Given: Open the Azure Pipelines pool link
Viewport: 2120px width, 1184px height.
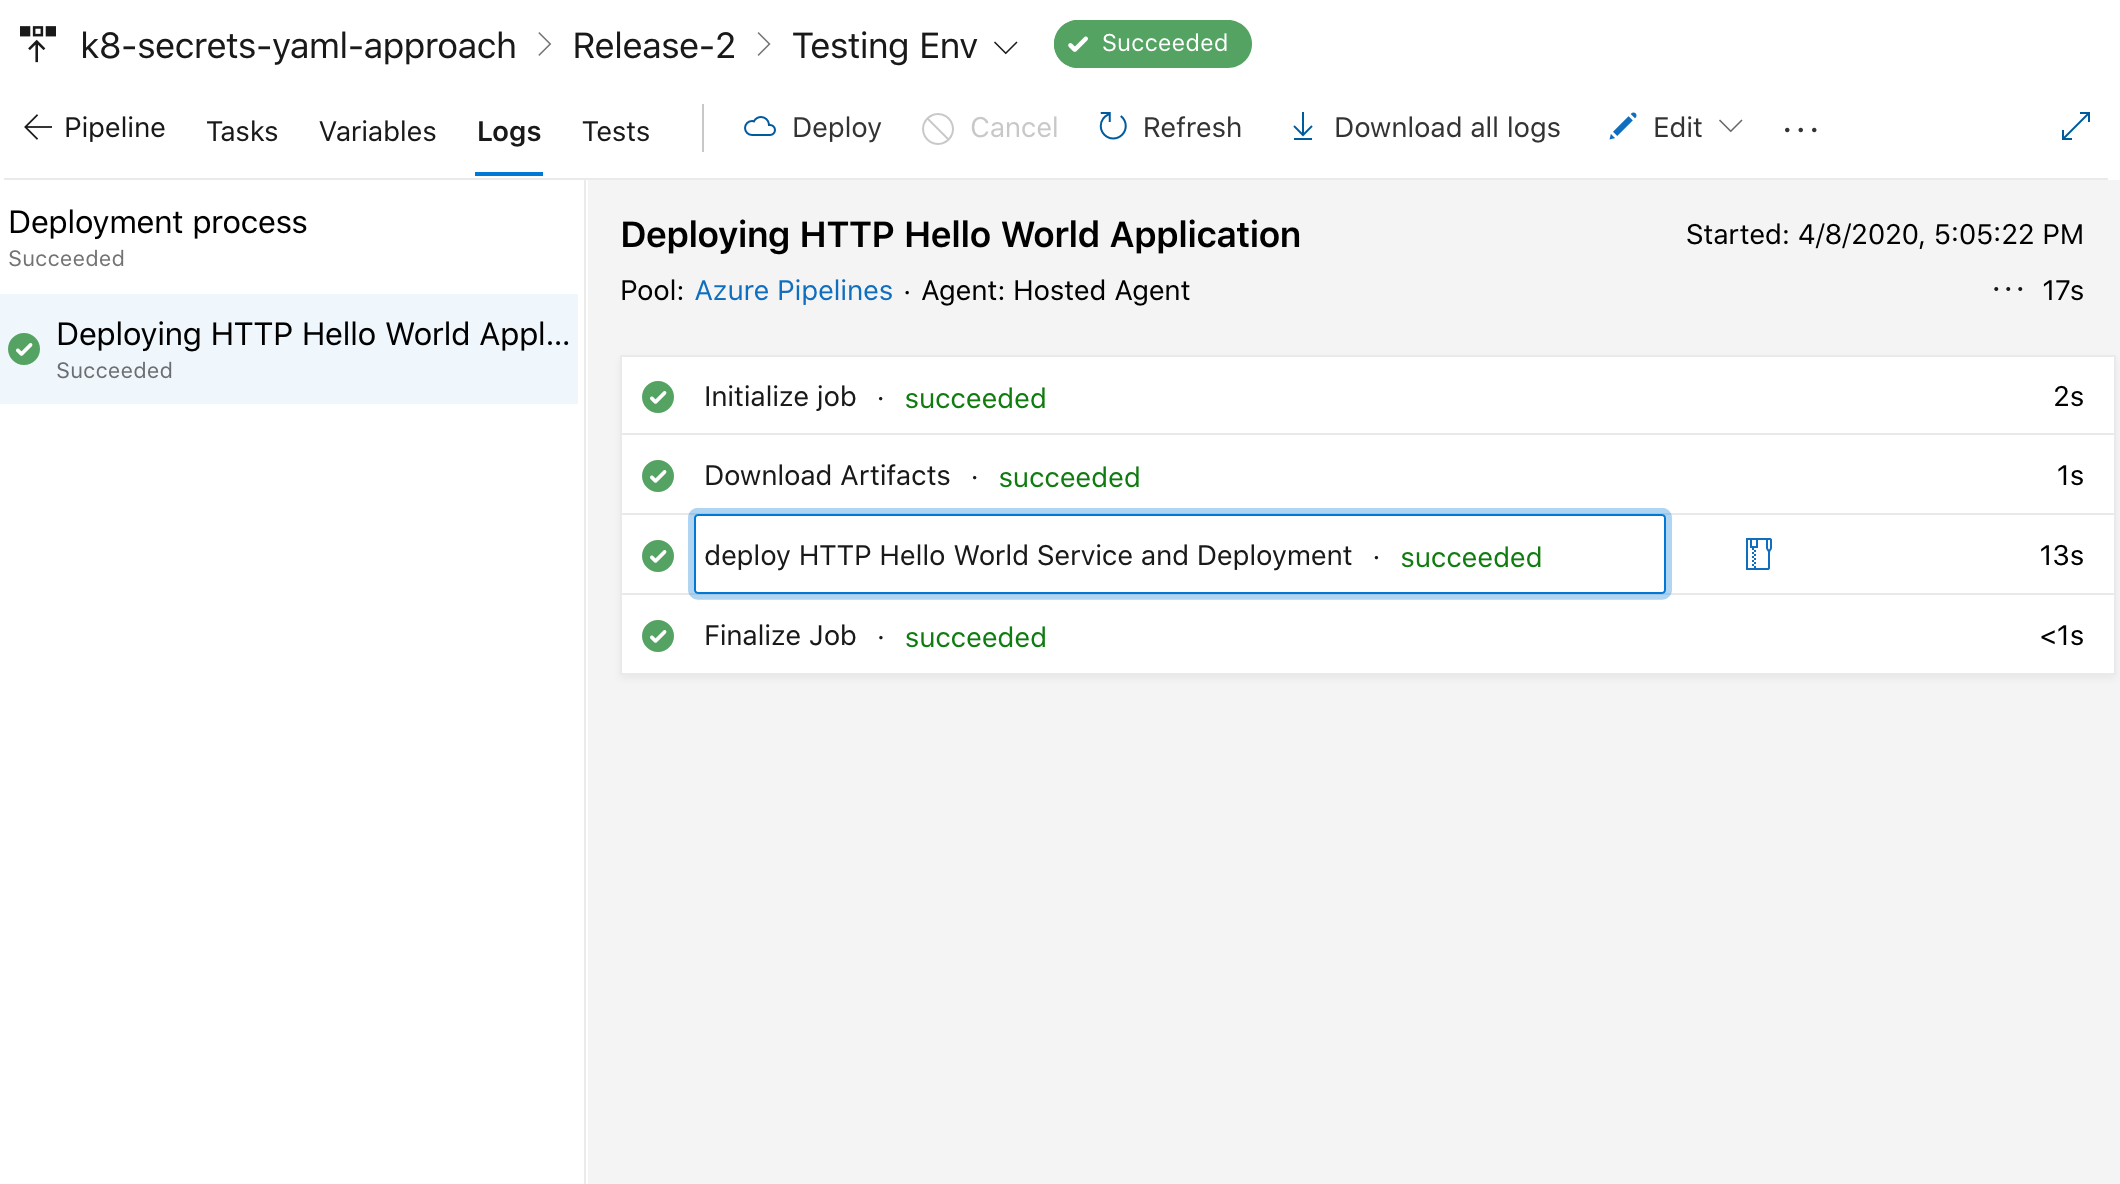Looking at the screenshot, I should (793, 291).
